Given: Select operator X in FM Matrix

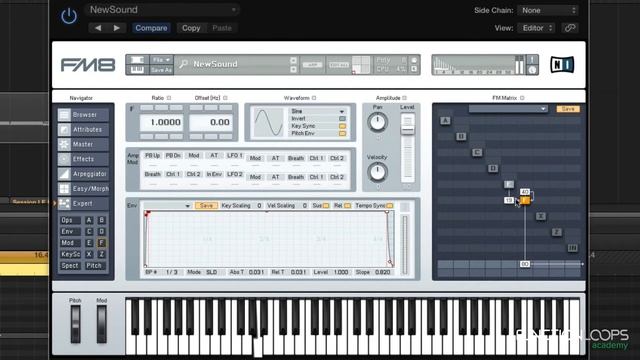Looking at the screenshot, I should pyautogui.click(x=541, y=216).
